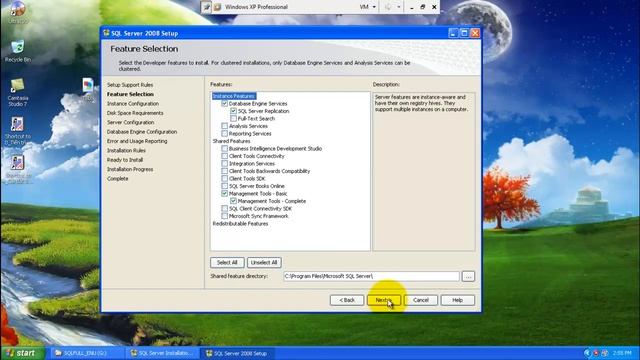Click the system tray clock
The height and width of the screenshot is (360, 640).
pos(622,353)
